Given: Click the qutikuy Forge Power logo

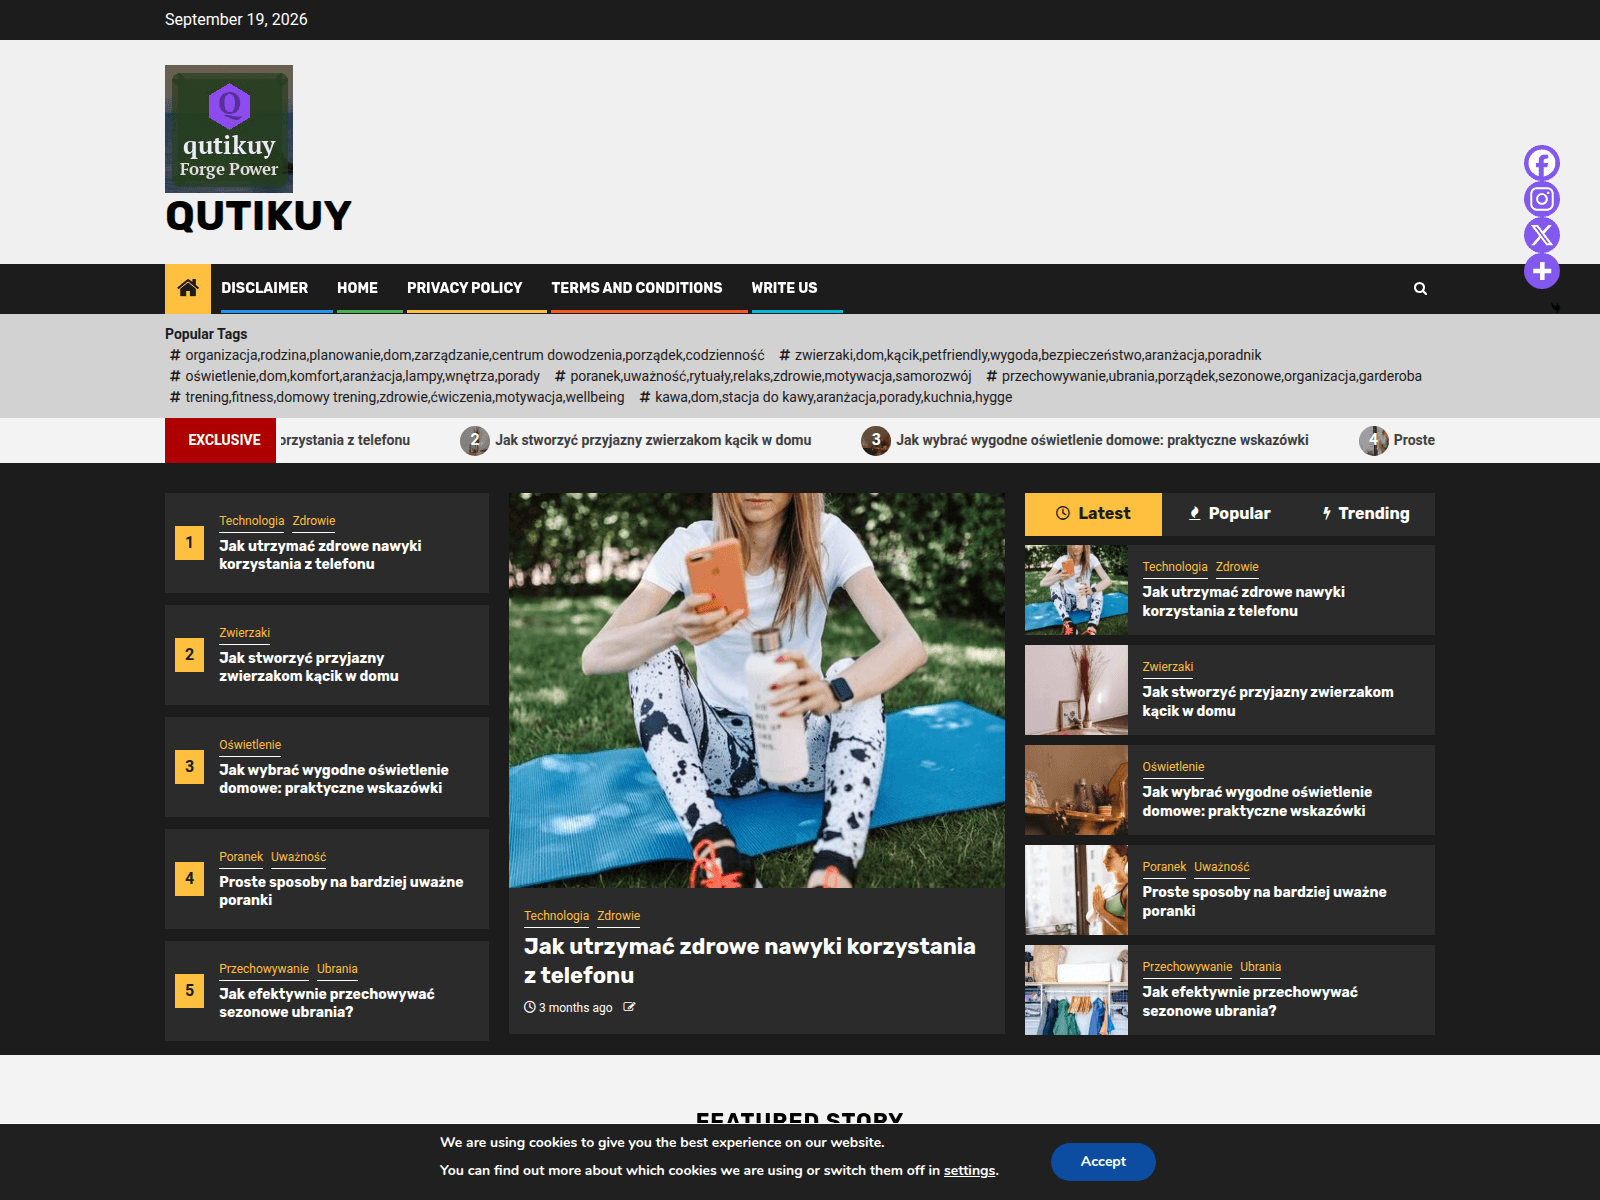Looking at the screenshot, I should point(229,129).
